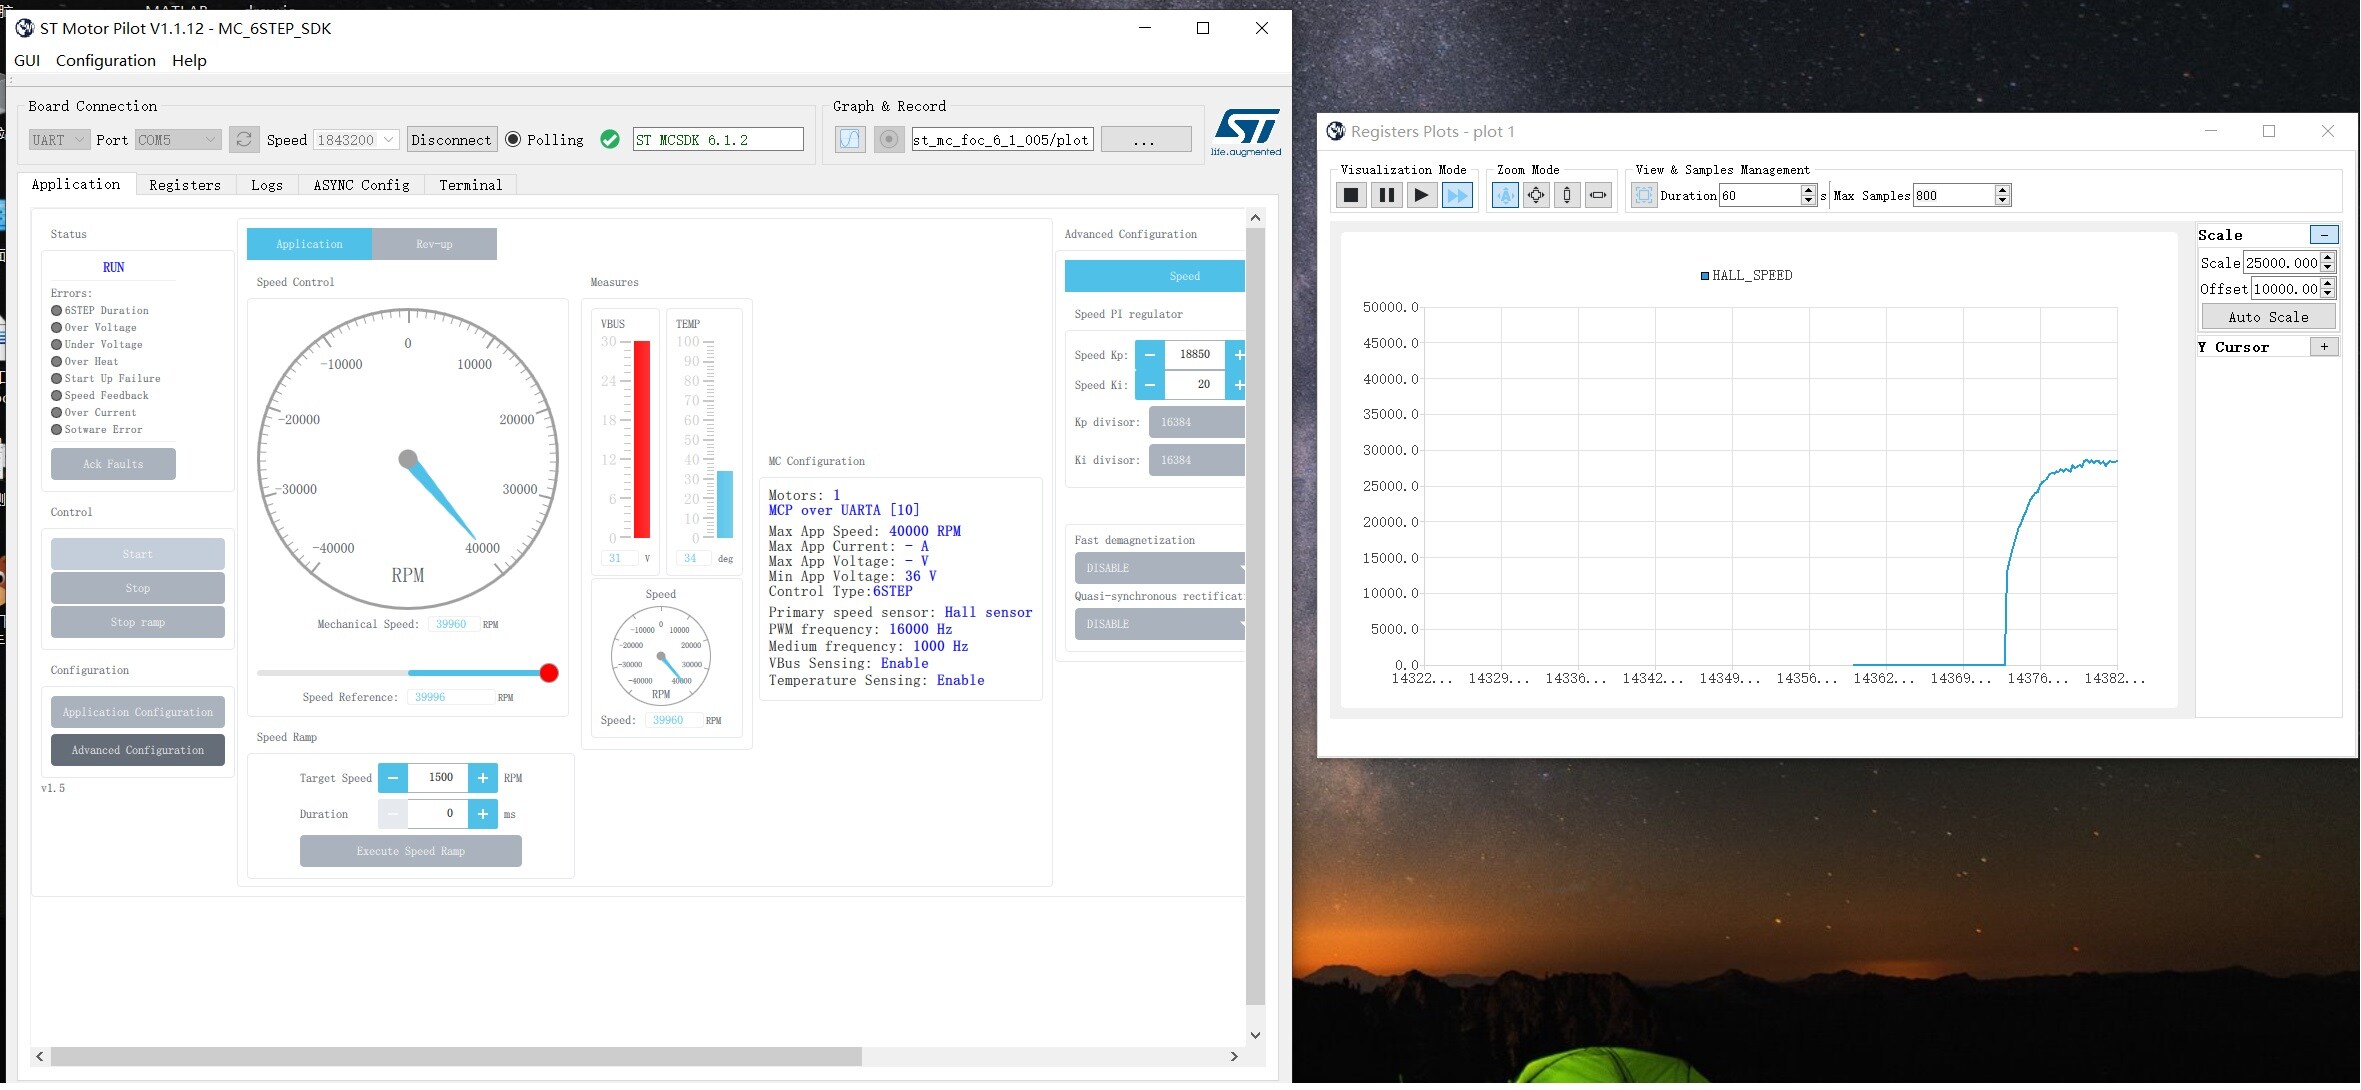Click the refresh ports icon
This screenshot has height=1090, width=2361.
(244, 140)
